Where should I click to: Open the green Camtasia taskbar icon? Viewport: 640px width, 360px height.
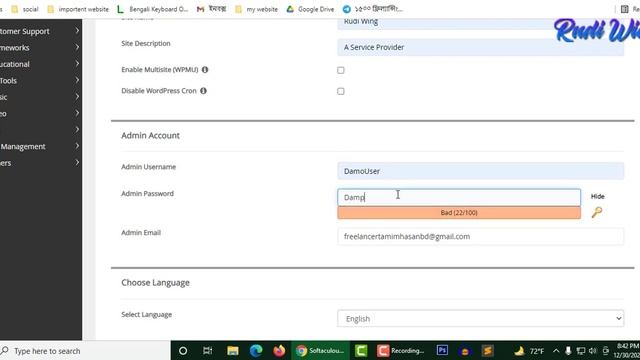point(361,351)
